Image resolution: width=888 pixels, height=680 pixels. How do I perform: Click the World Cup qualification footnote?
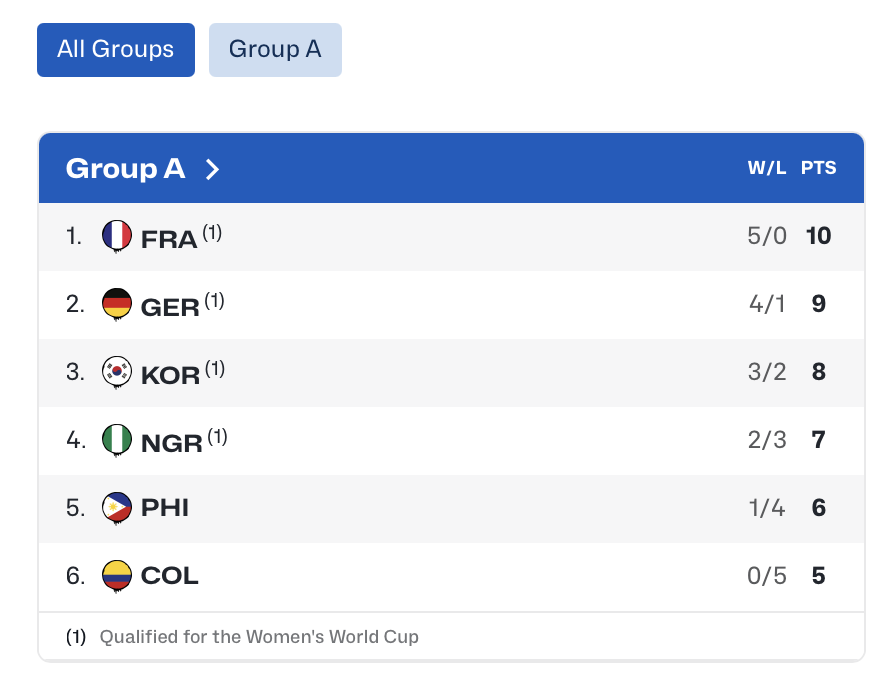pos(258,637)
